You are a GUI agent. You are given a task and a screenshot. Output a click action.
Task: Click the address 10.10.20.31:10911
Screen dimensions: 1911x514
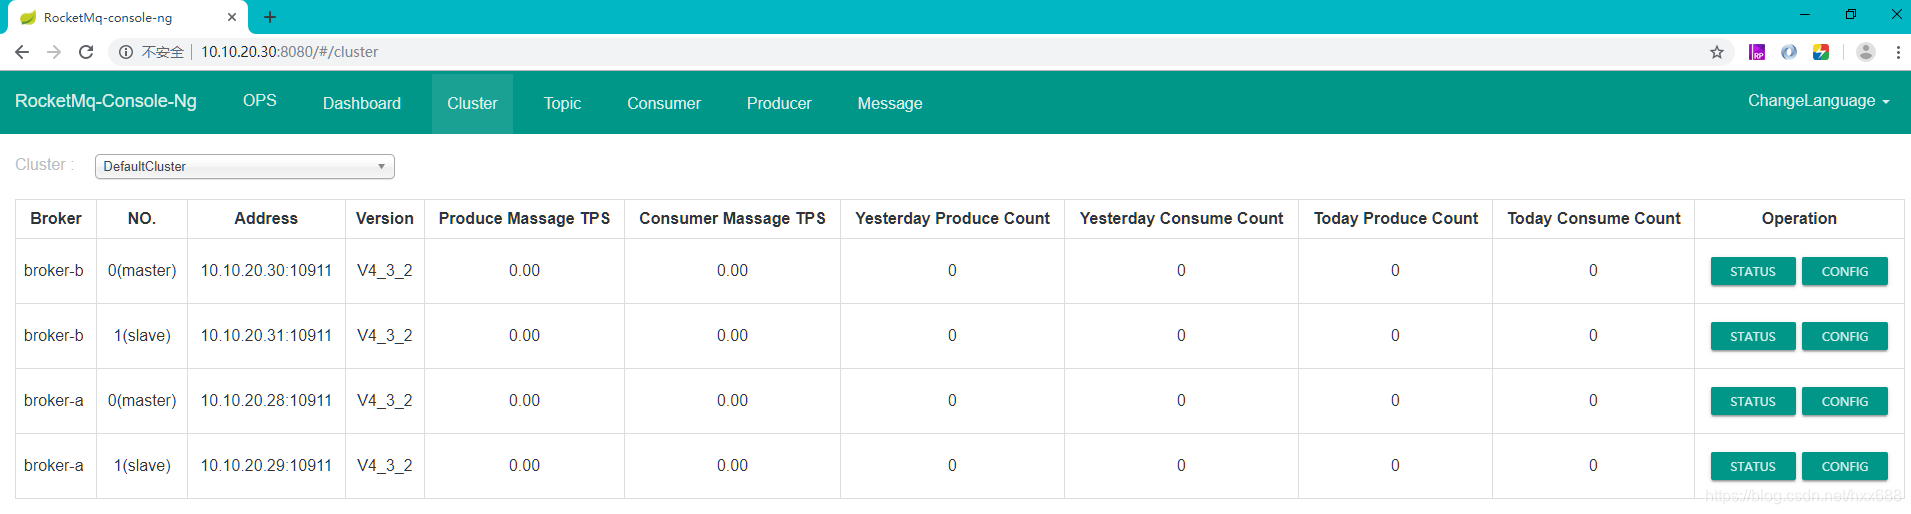point(266,336)
